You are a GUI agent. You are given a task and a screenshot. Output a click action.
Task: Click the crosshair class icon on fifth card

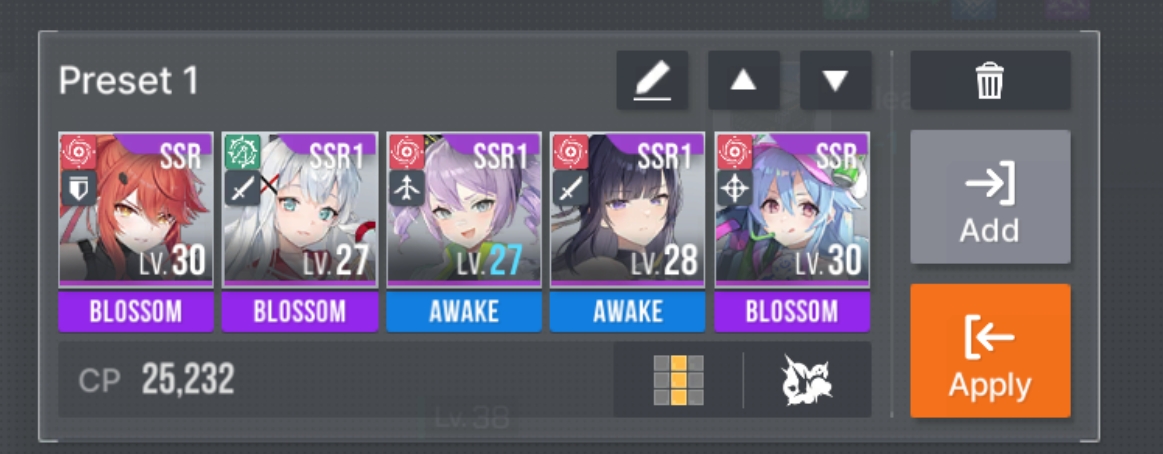[734, 188]
